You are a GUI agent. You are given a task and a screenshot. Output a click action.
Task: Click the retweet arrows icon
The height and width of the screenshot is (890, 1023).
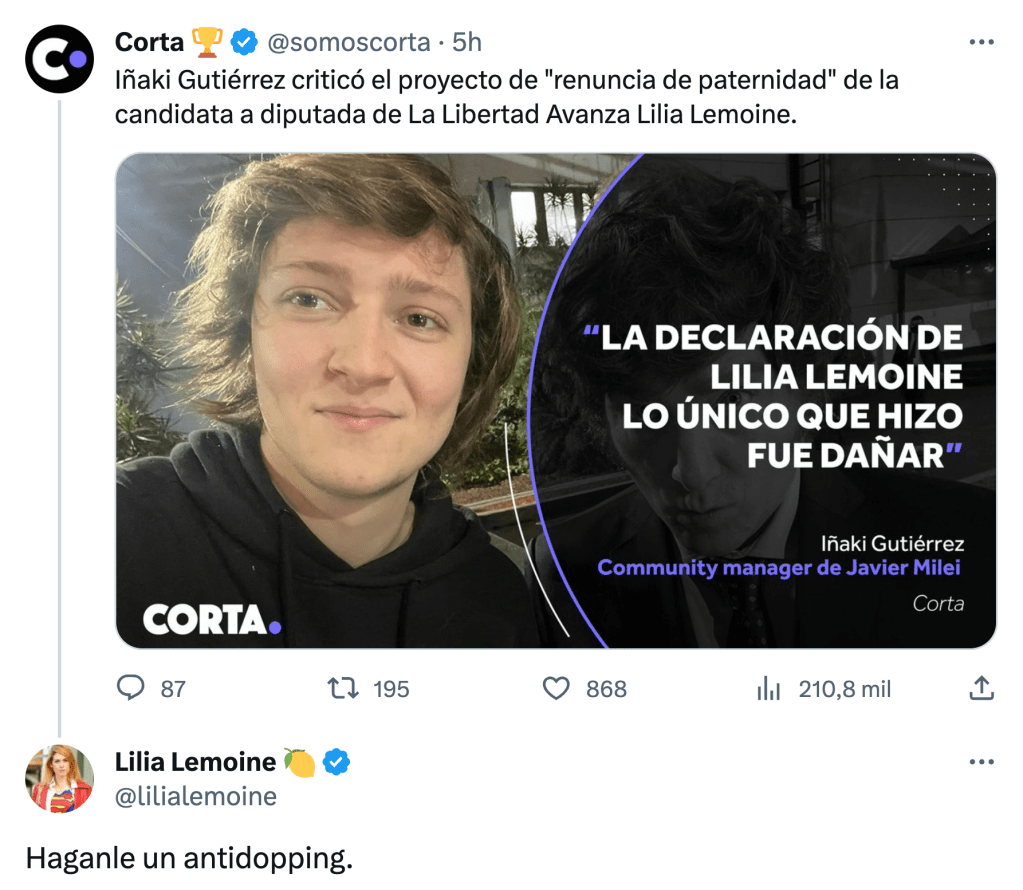[343, 688]
